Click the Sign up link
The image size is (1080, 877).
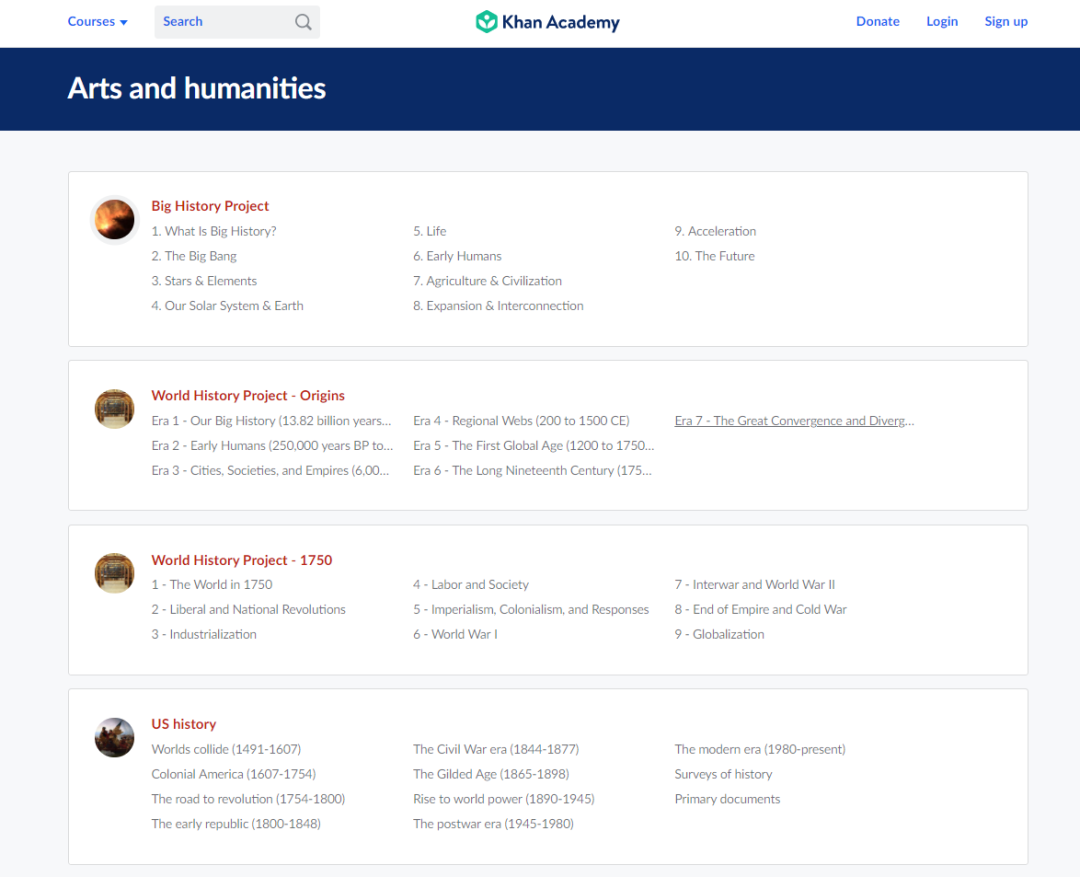point(1006,21)
